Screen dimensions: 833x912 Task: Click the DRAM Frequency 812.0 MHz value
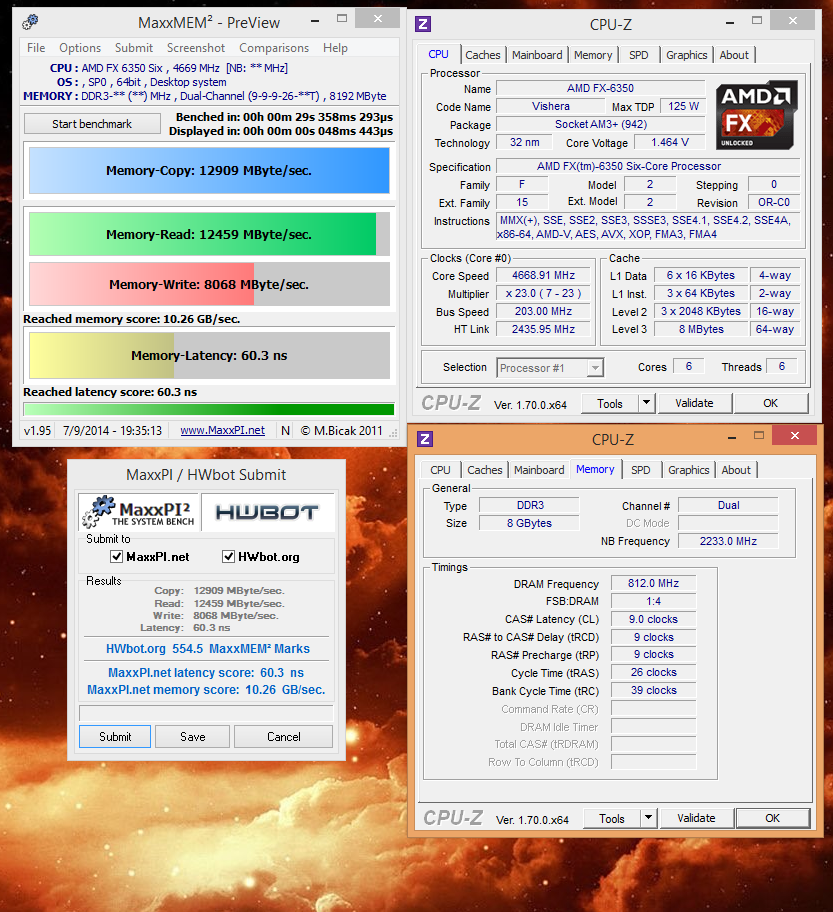[x=653, y=583]
